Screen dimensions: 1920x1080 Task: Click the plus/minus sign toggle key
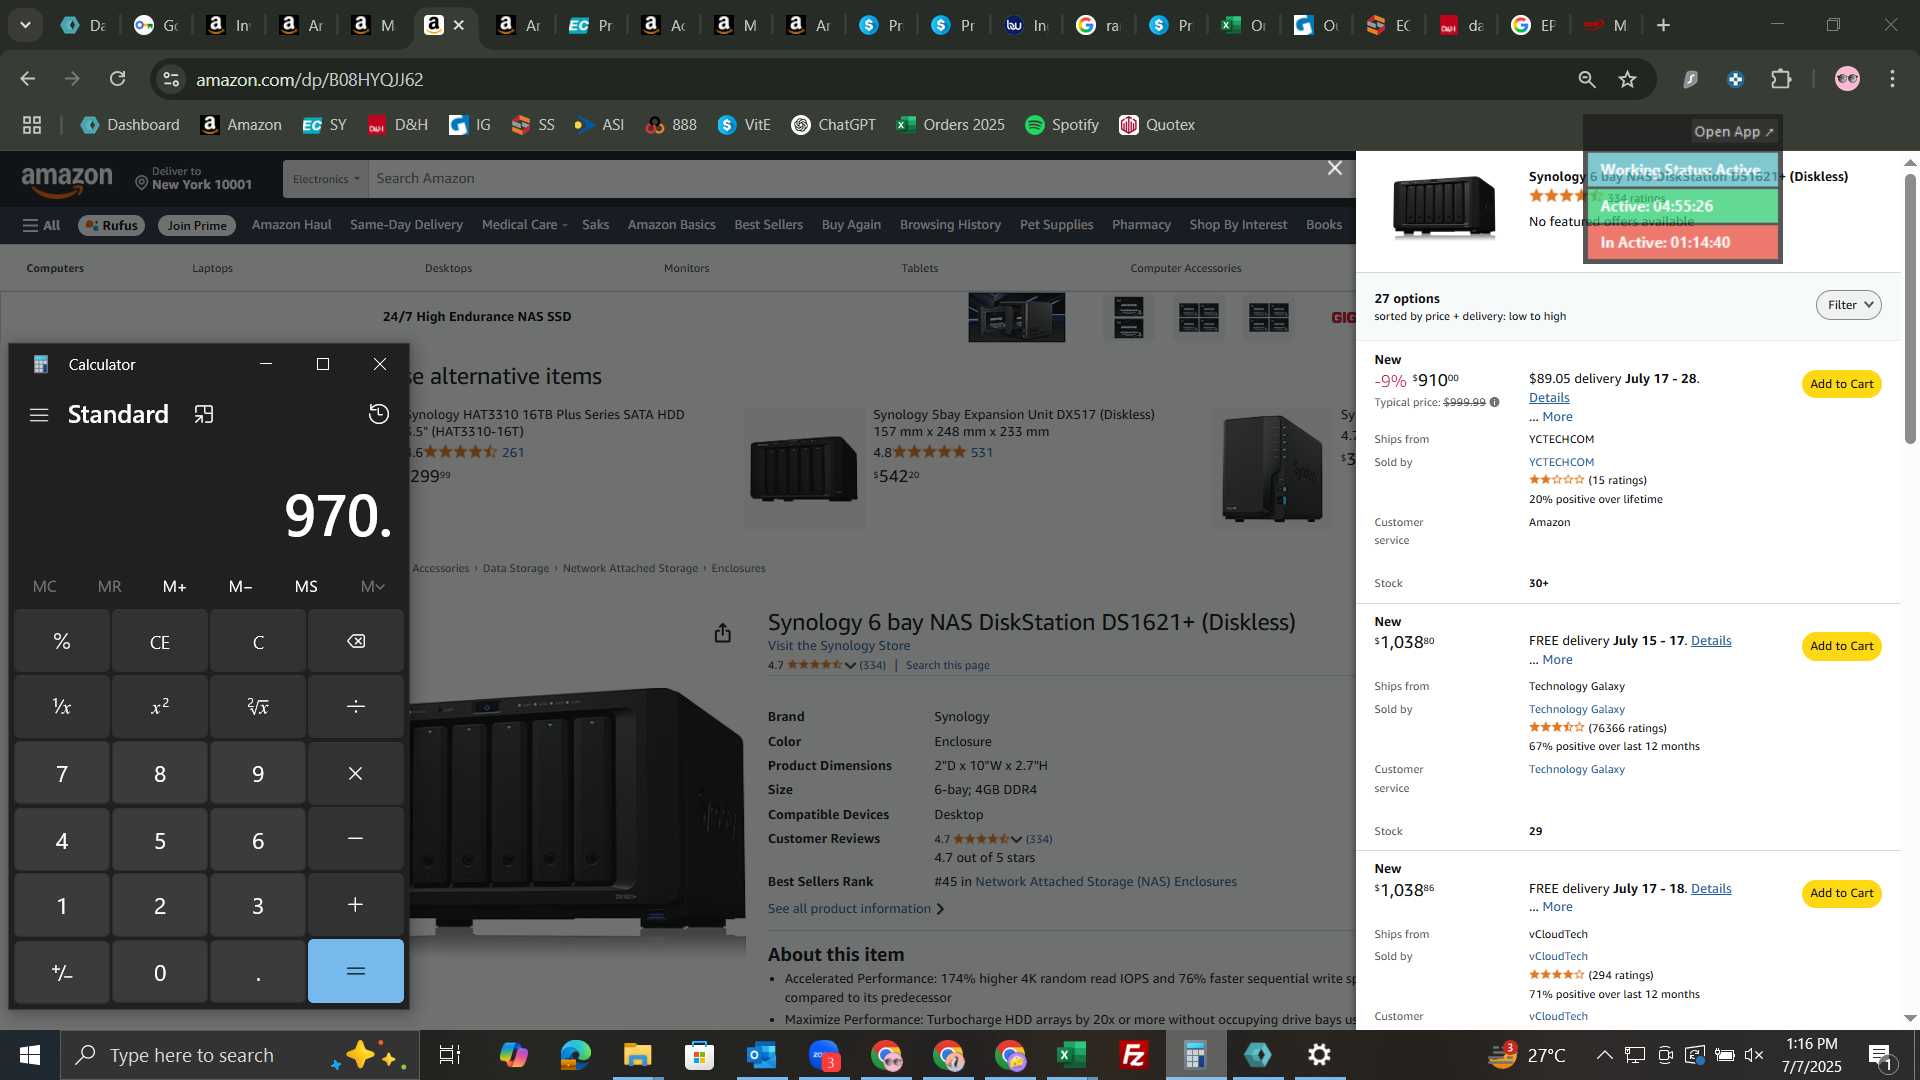point(62,971)
